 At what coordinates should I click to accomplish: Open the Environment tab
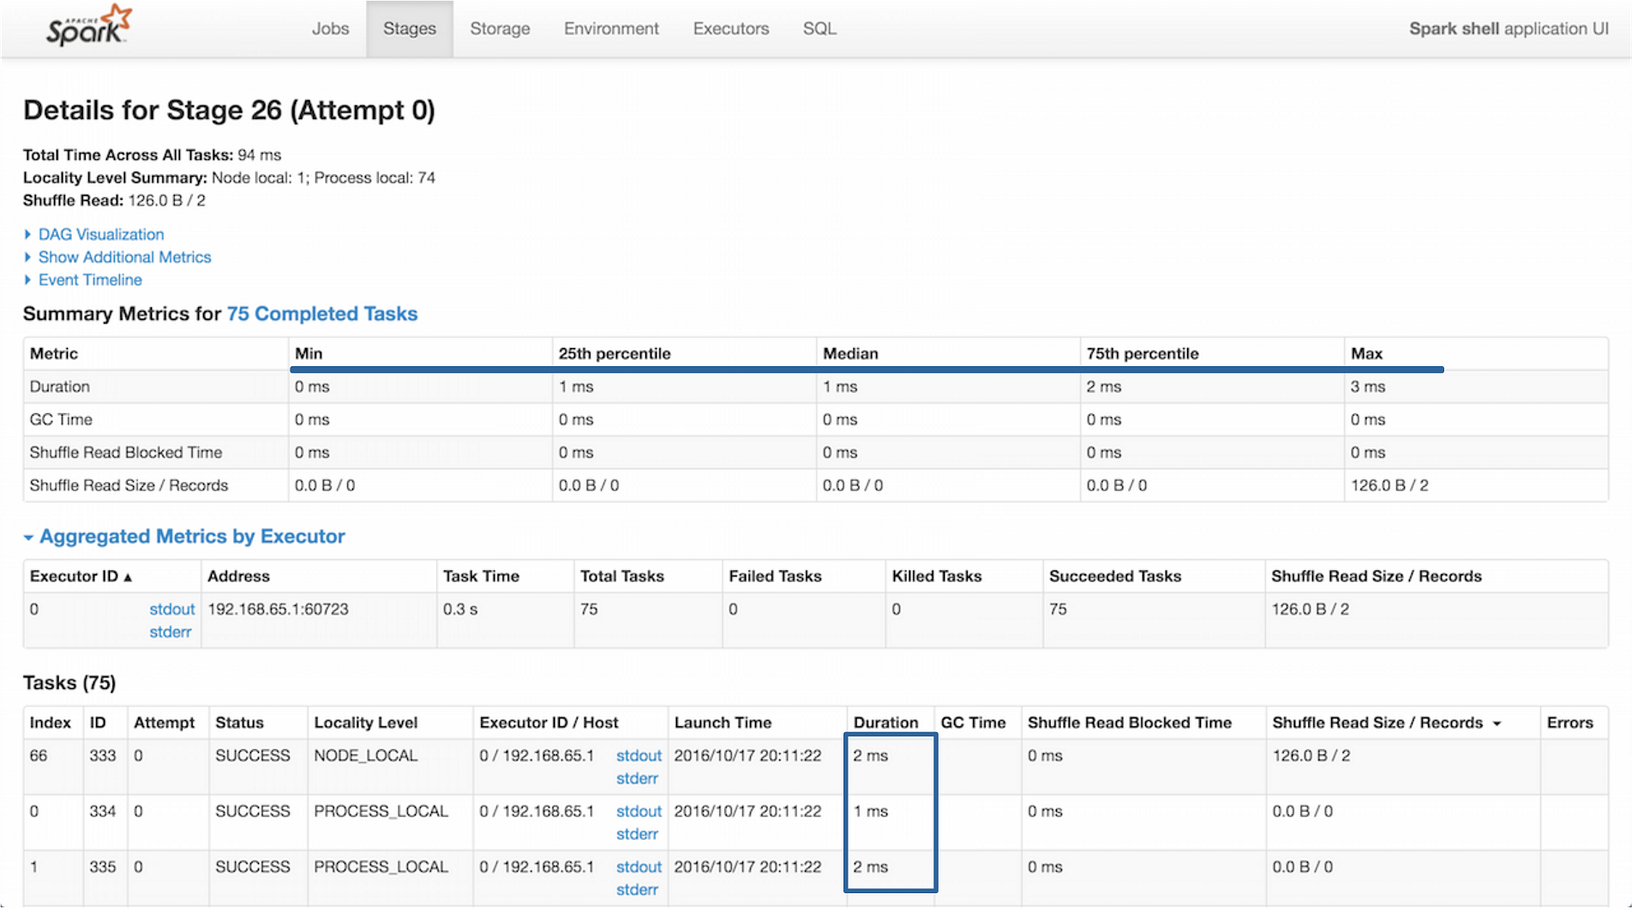611,28
